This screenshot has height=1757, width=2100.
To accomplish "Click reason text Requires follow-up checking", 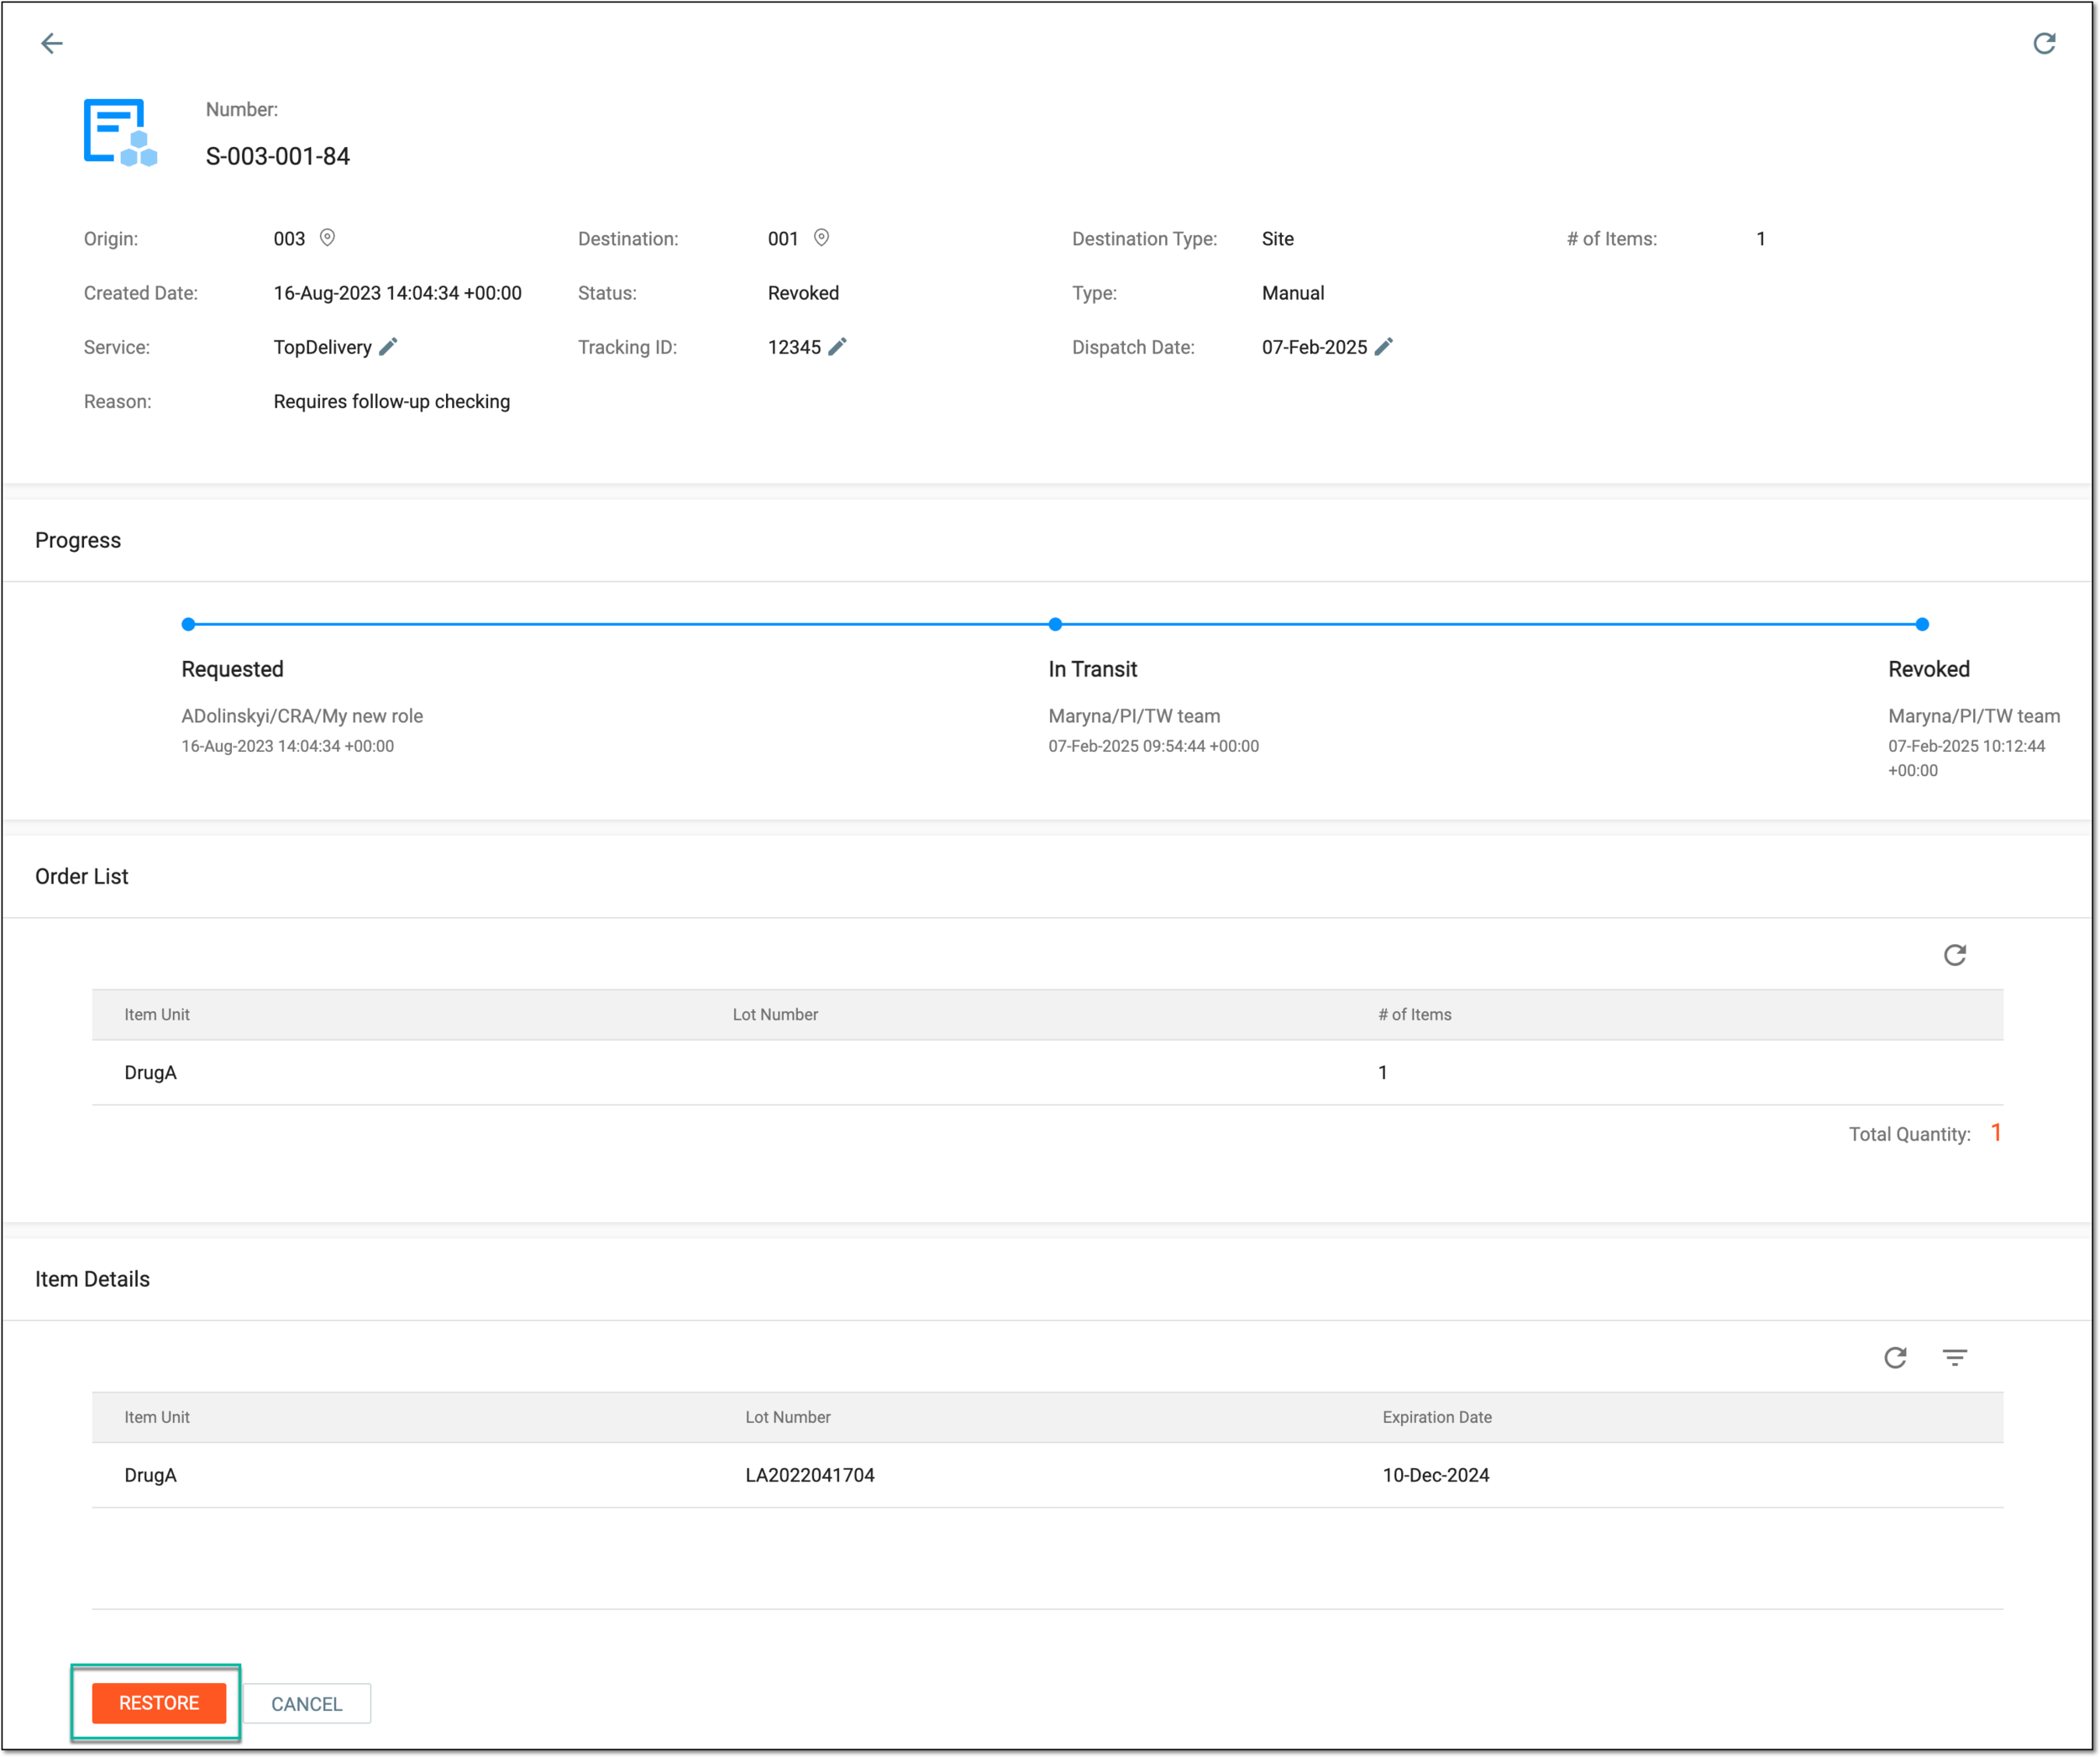I will click(x=392, y=401).
